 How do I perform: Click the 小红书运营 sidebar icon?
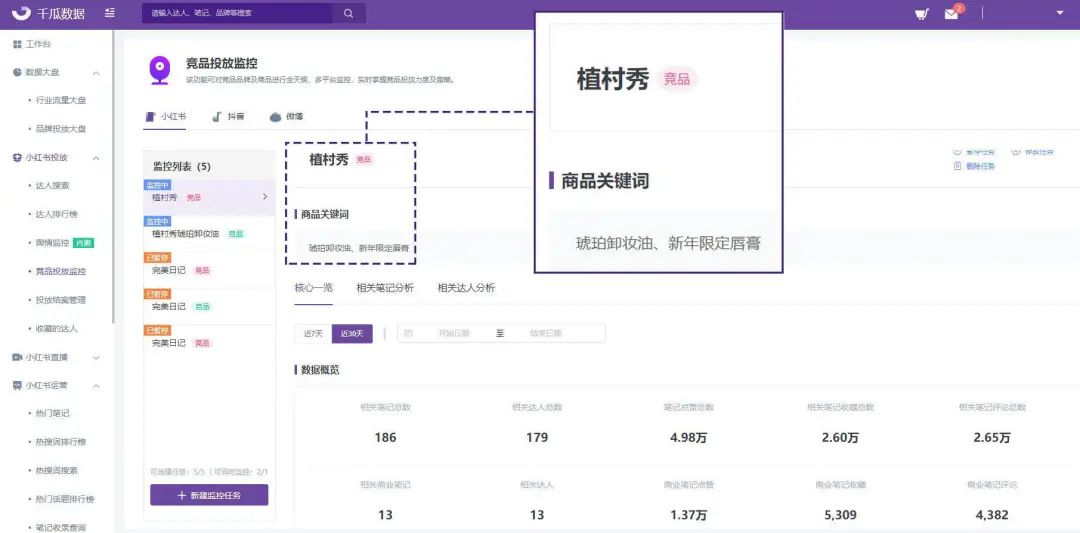pyautogui.click(x=17, y=386)
